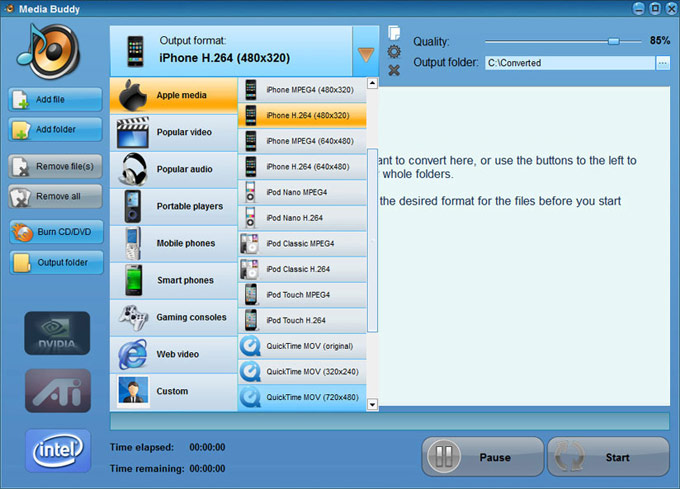Click the NVIDIA acceleration icon
Screen dimensions: 680x489
pyautogui.click(x=57, y=333)
